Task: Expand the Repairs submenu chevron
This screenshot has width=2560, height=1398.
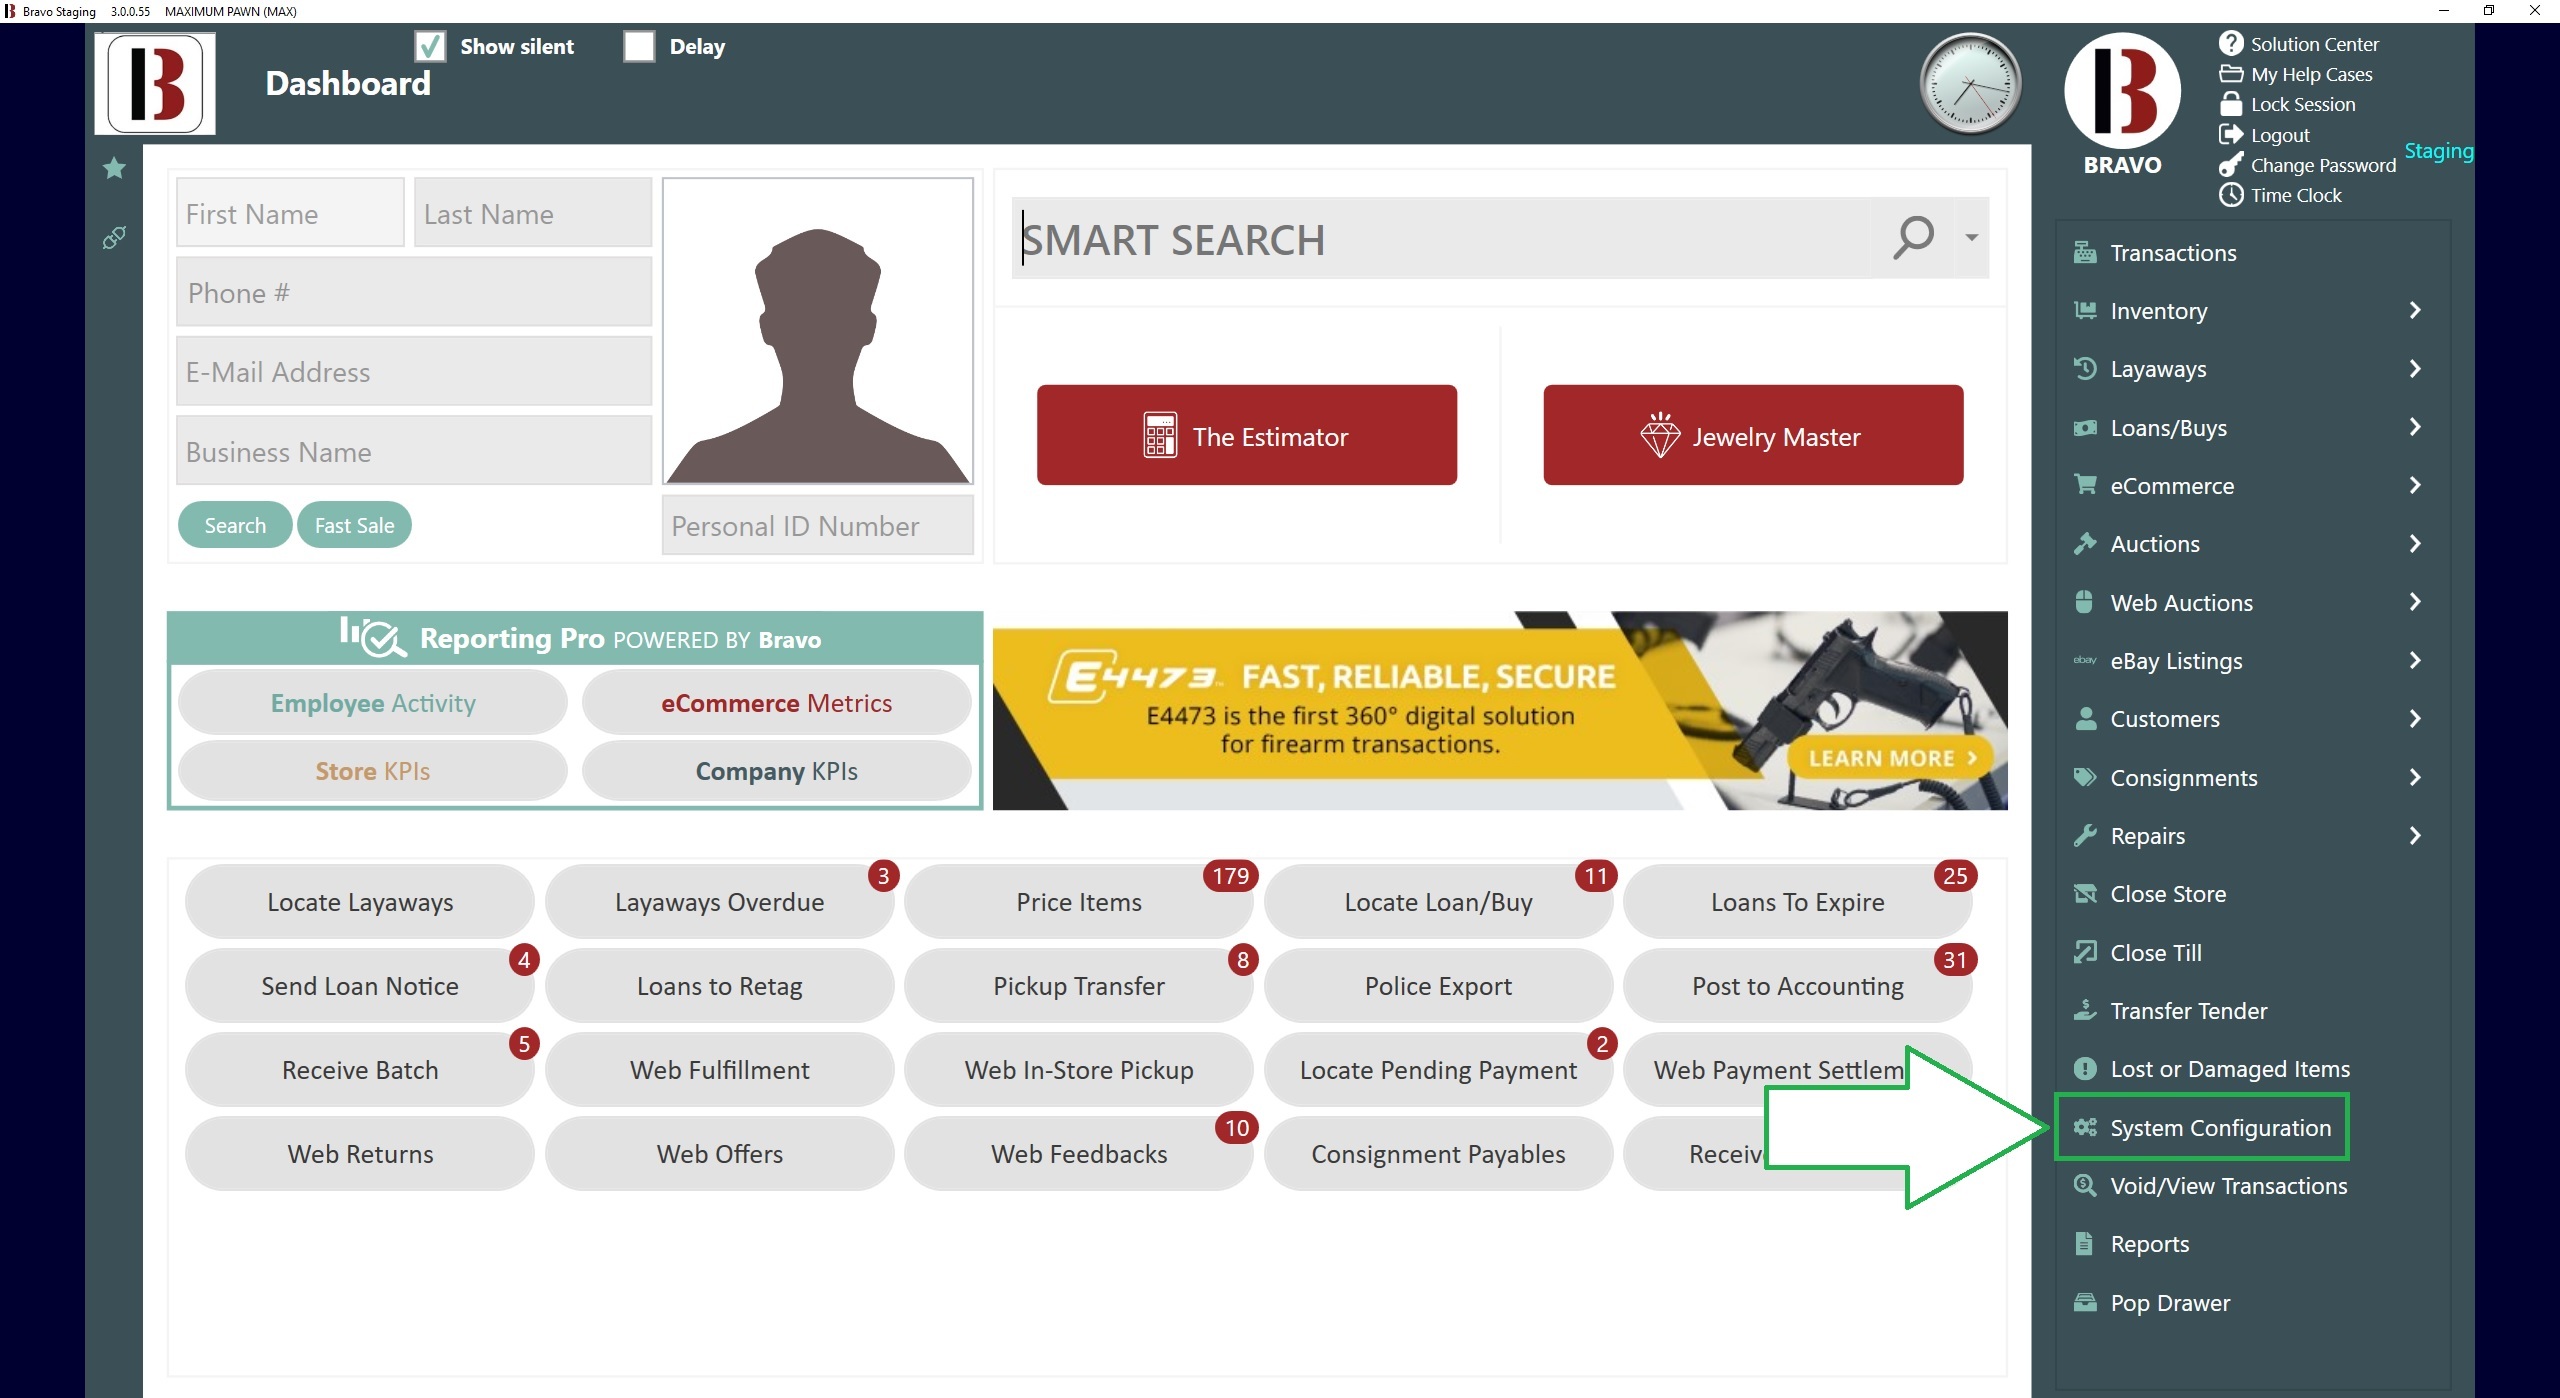Action: click(x=2415, y=835)
